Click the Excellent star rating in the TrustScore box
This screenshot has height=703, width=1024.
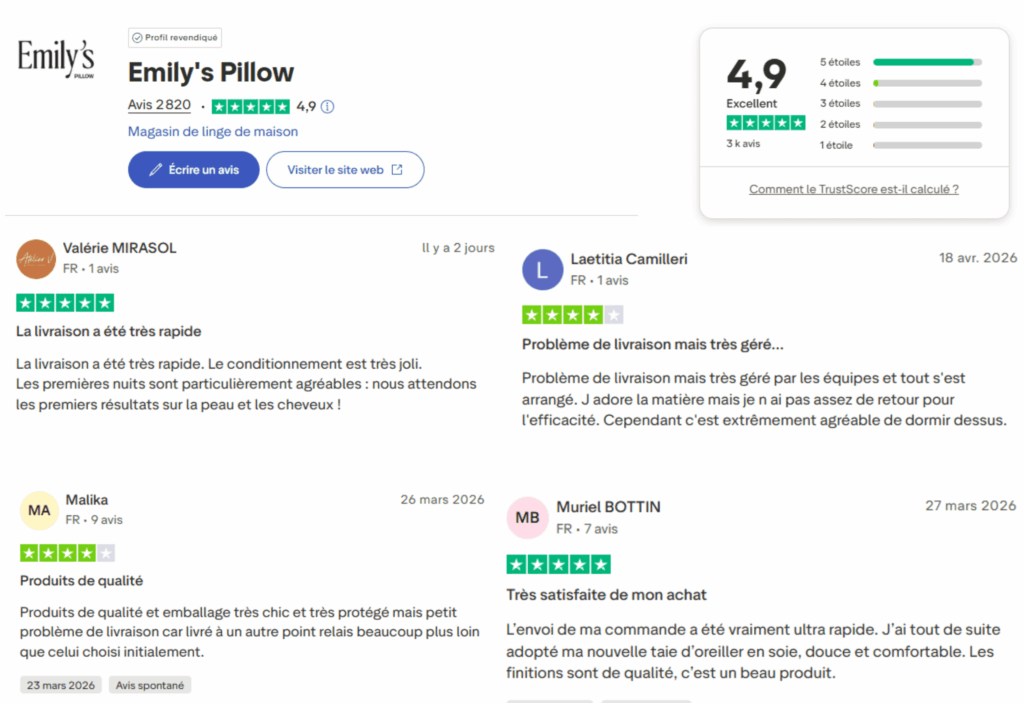765,121
